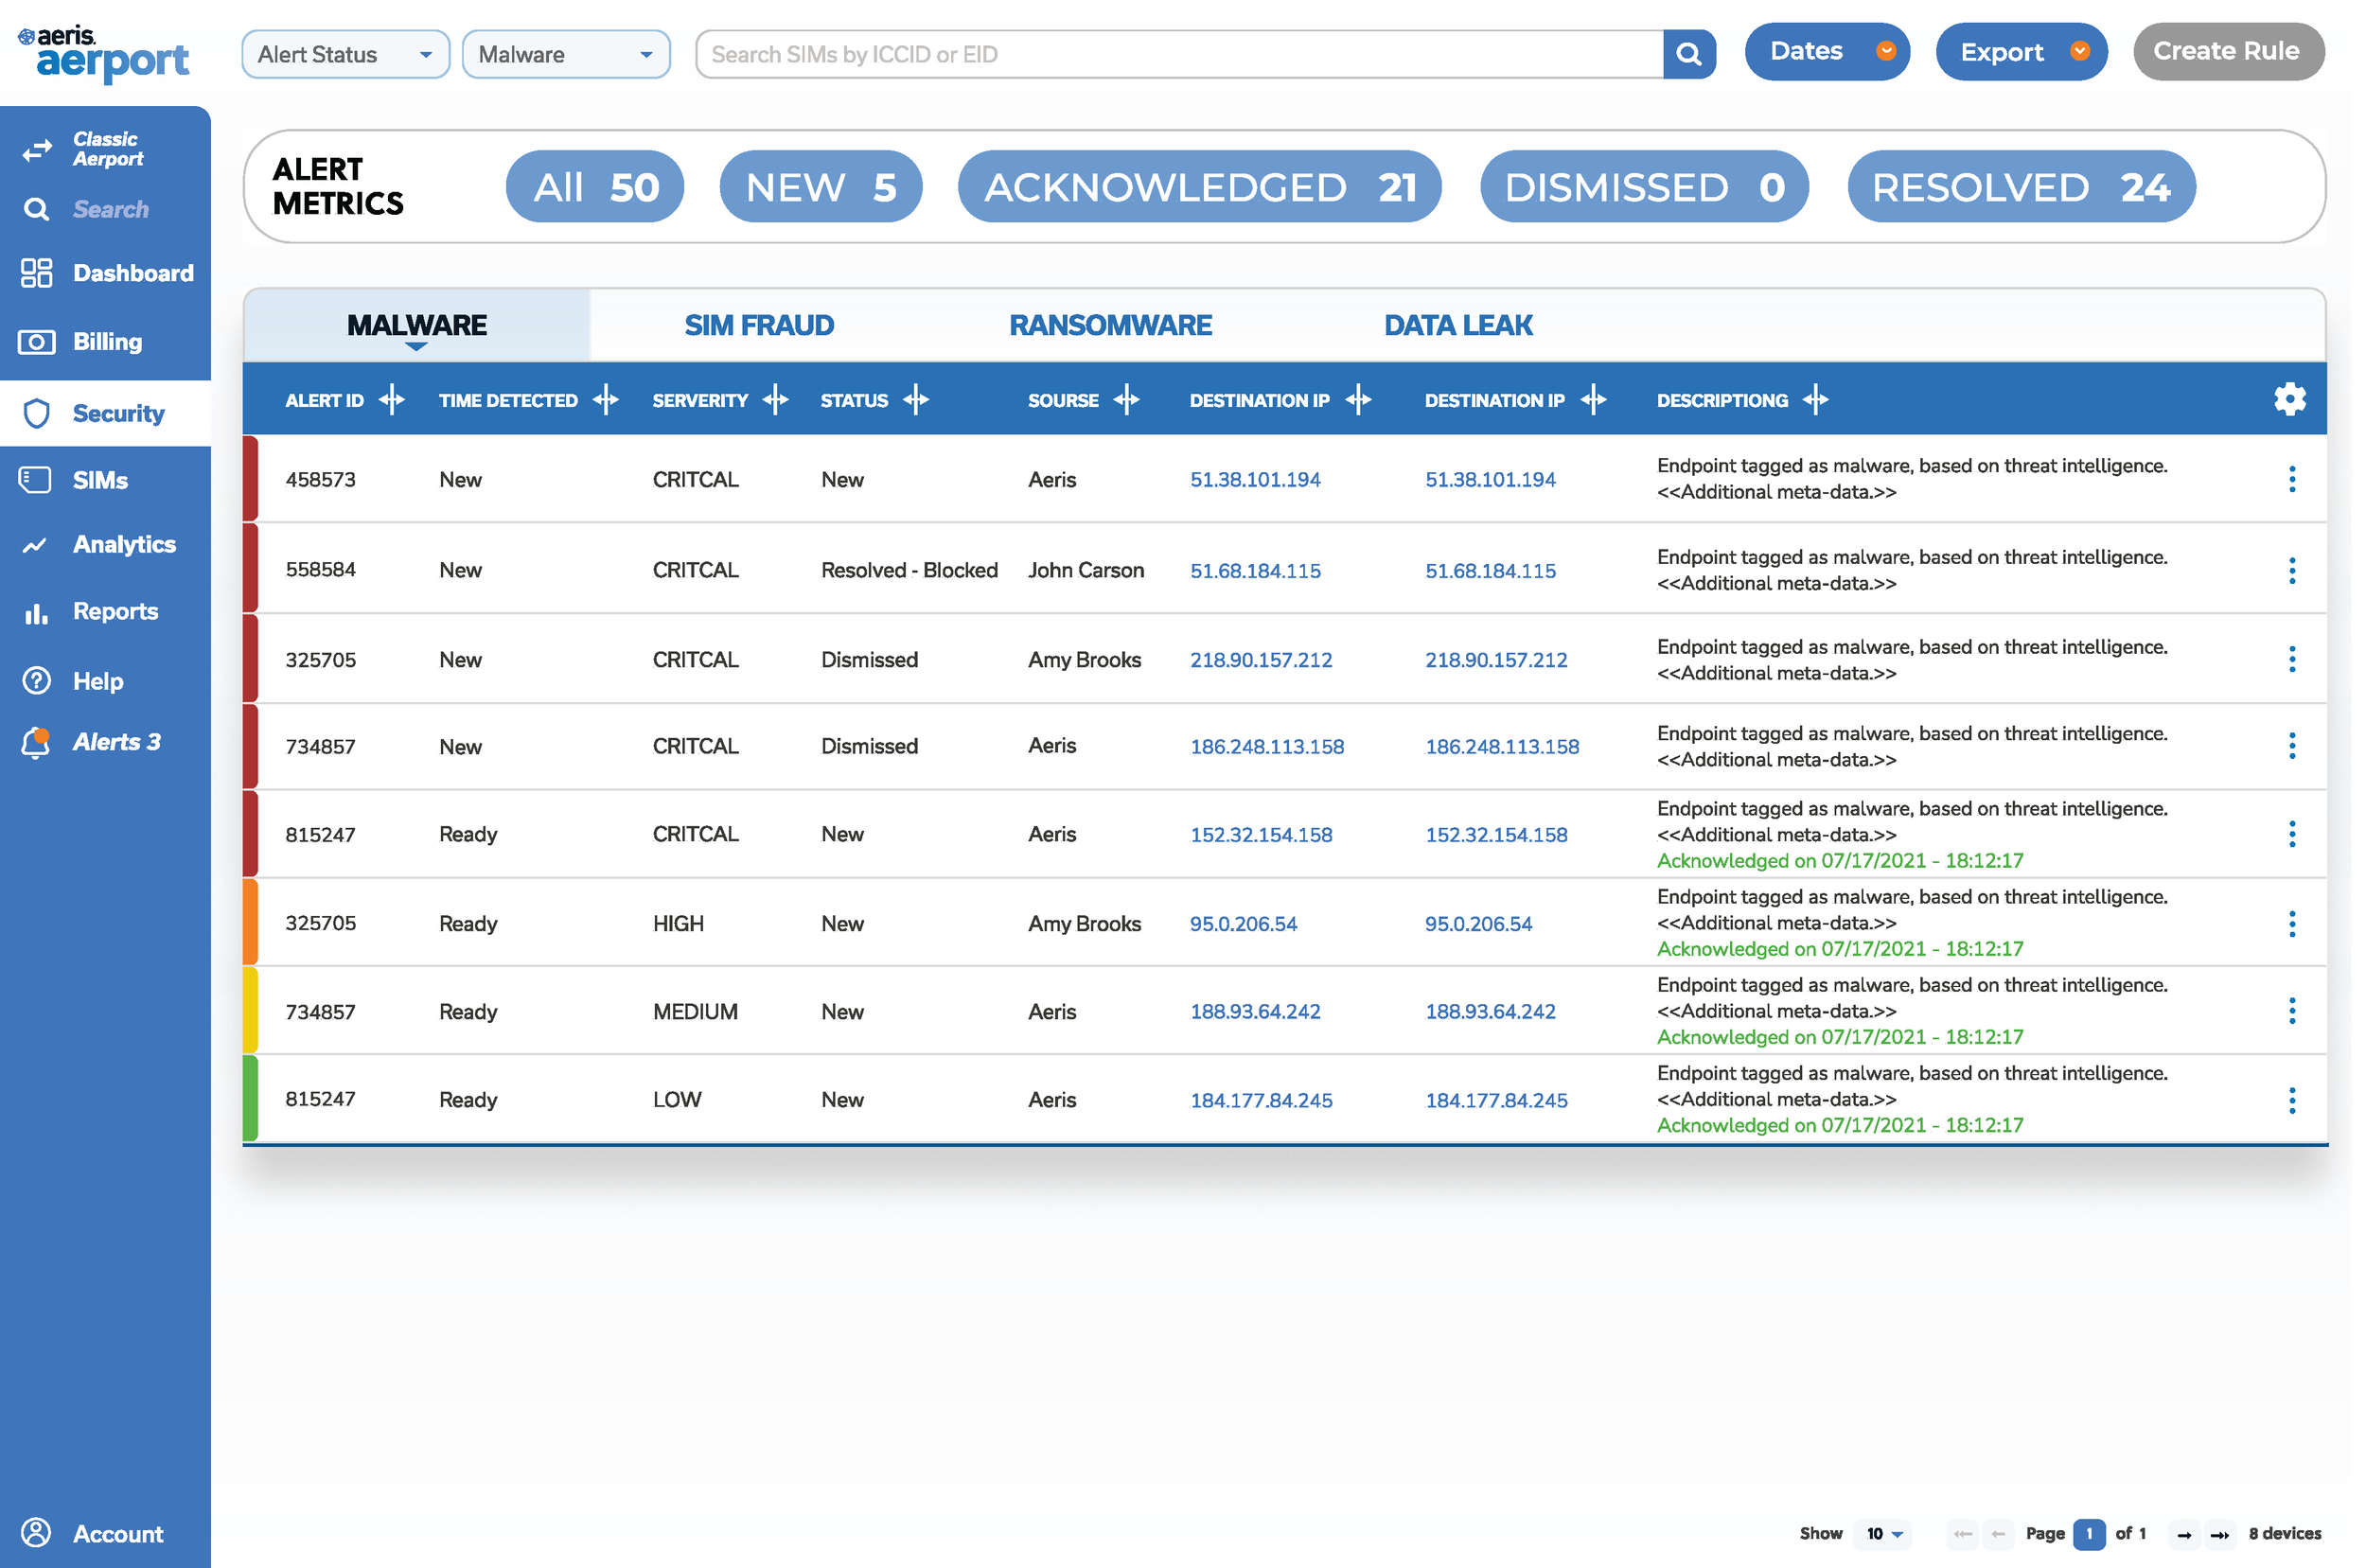Open kebab menu for 95.0.206.54 row
The image size is (2366, 1568).
[2291, 923]
